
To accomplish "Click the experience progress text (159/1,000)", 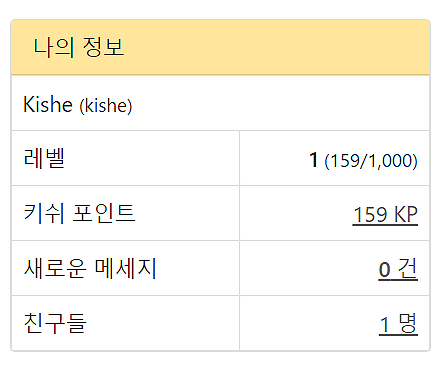I will point(371,161).
